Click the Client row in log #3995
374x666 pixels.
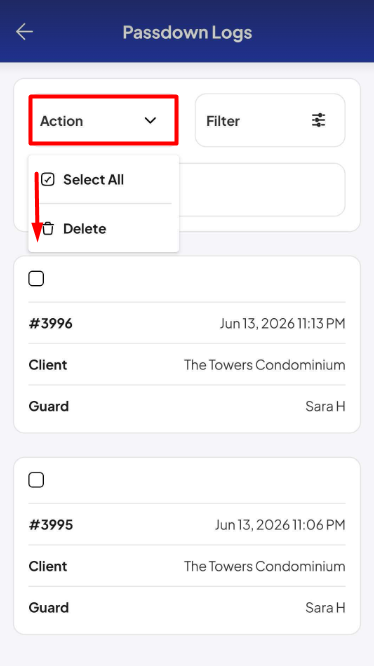click(x=187, y=566)
